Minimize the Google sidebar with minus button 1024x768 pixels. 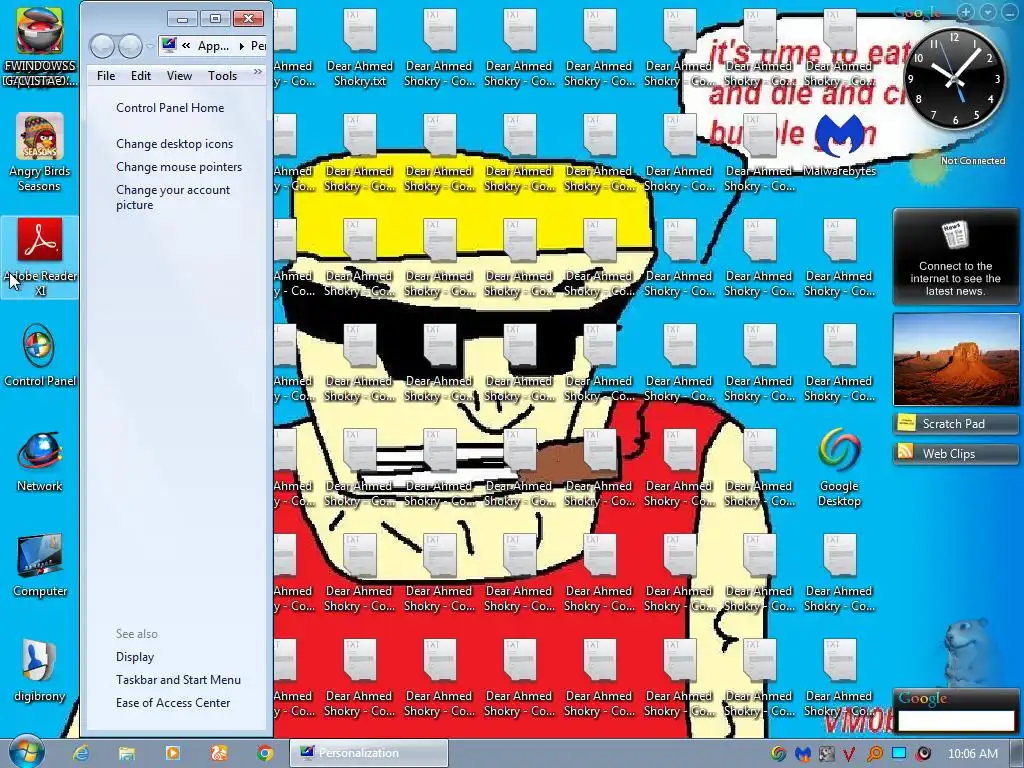[1010, 12]
